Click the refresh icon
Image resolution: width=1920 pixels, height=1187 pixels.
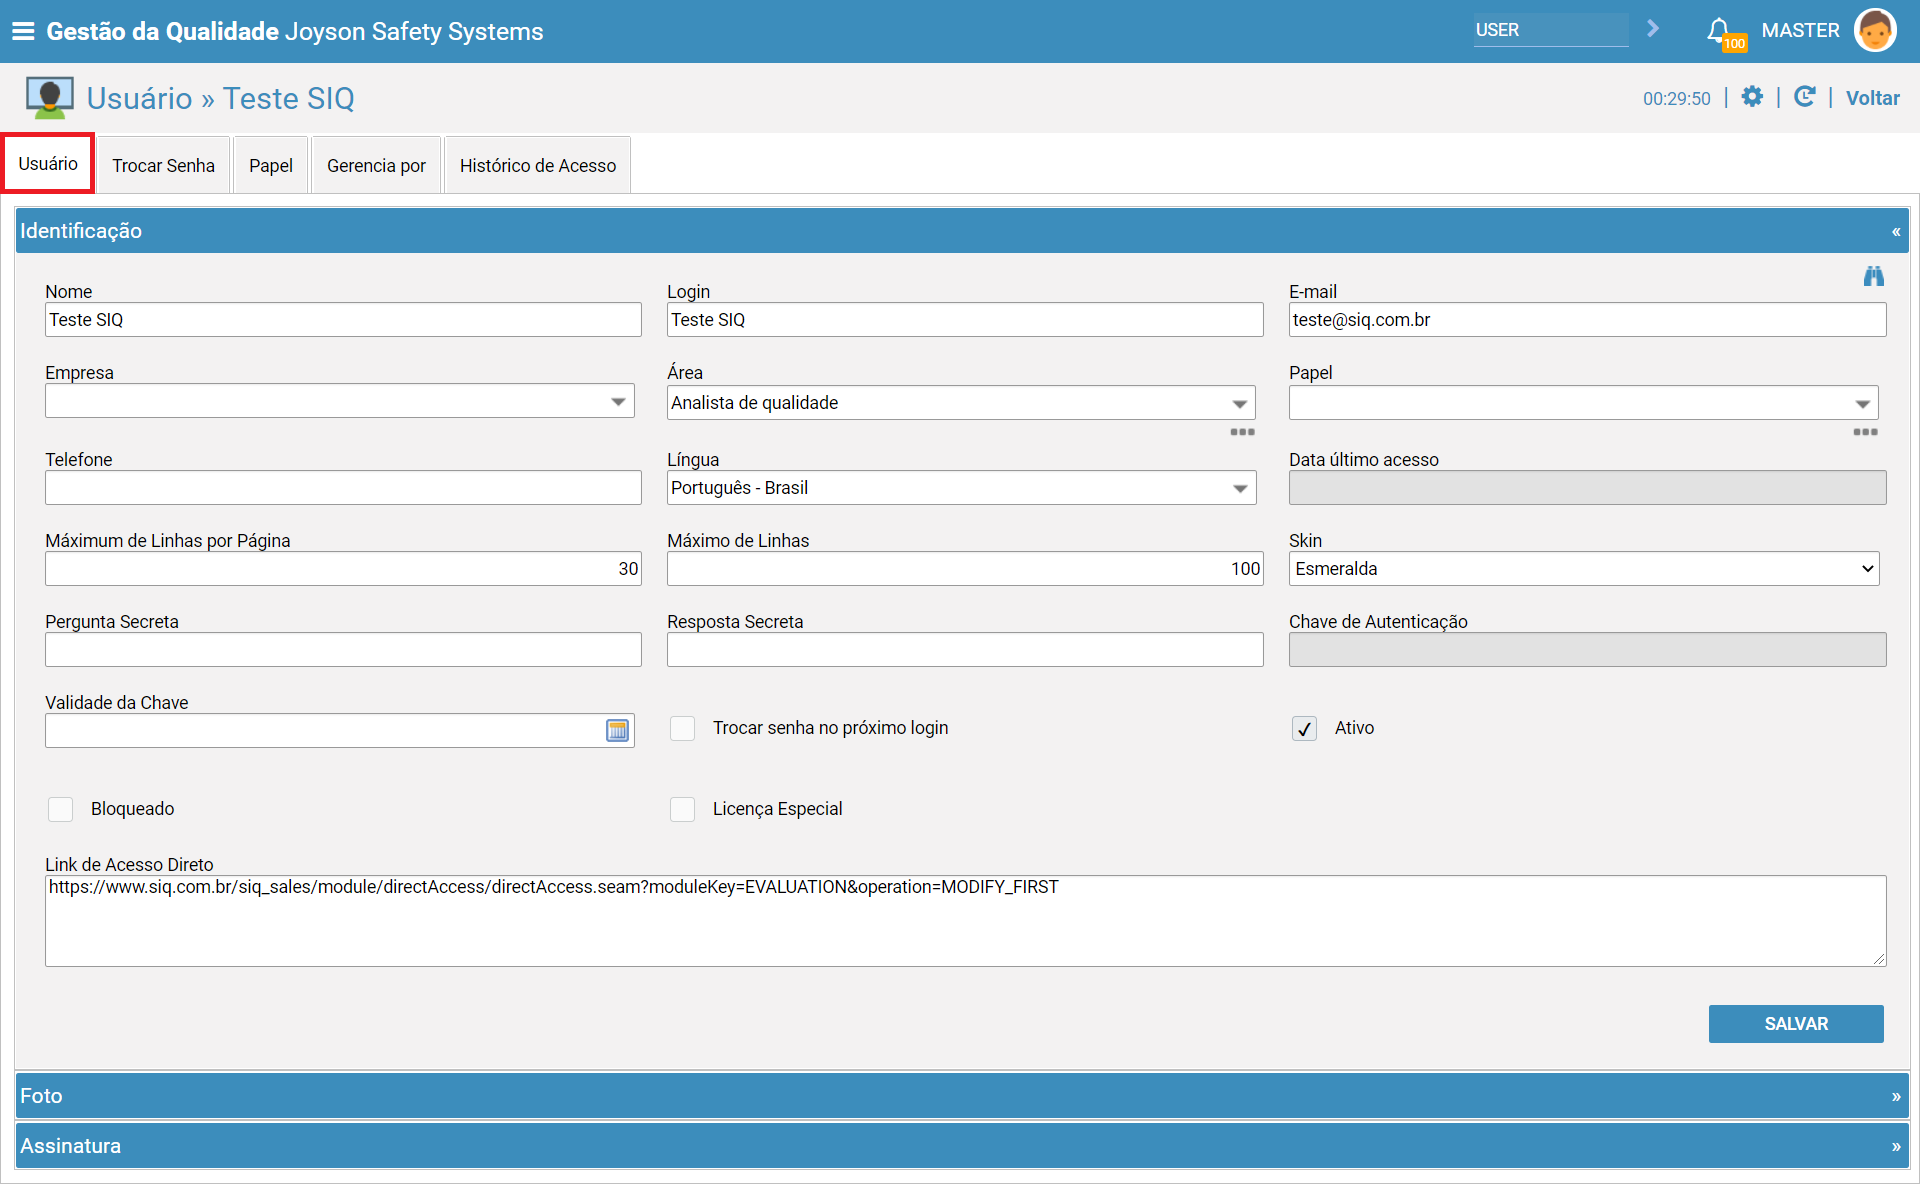1804,97
